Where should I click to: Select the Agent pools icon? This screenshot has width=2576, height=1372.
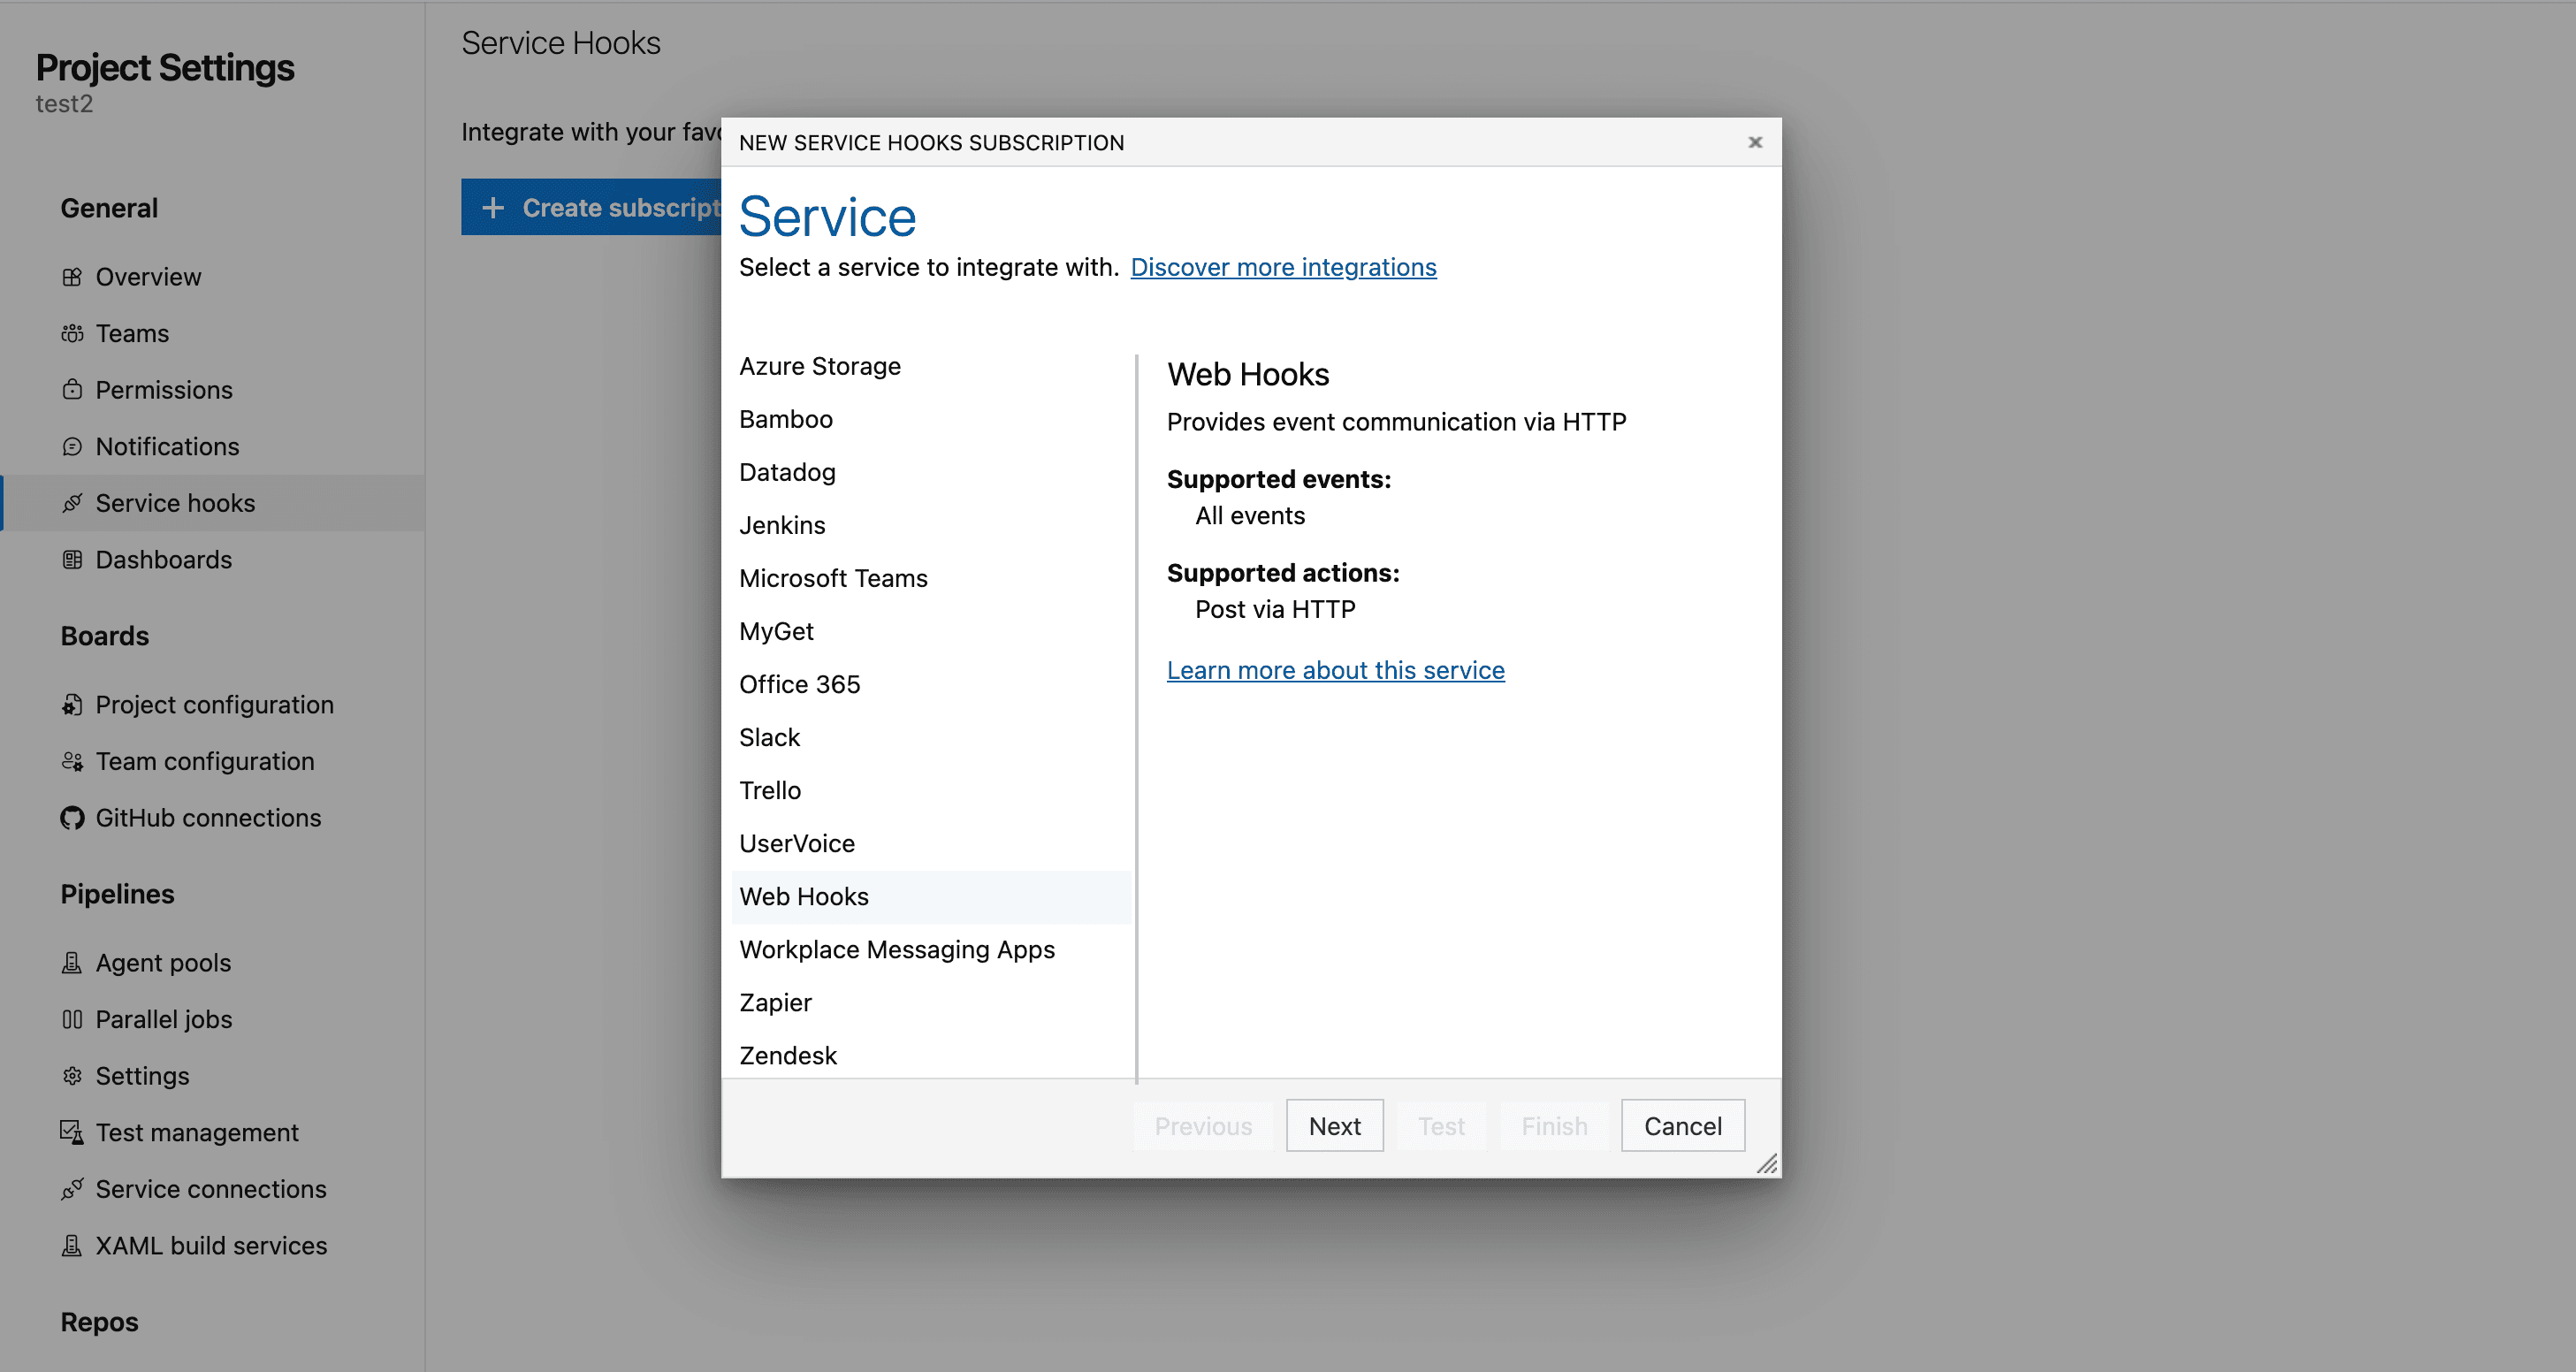pos(73,962)
